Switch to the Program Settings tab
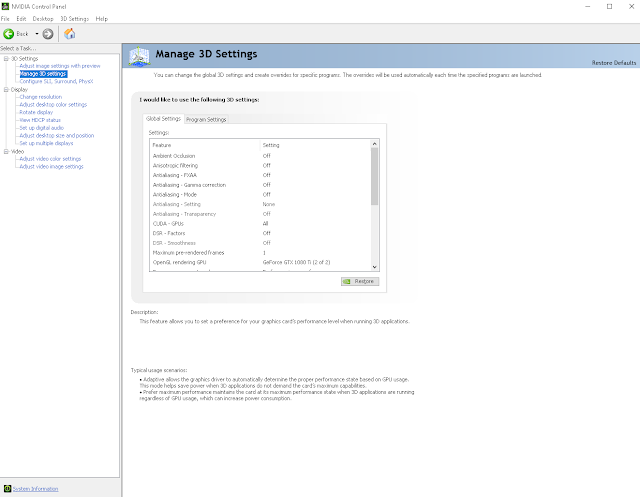Screen dimensions: 640x497 click(x=206, y=120)
